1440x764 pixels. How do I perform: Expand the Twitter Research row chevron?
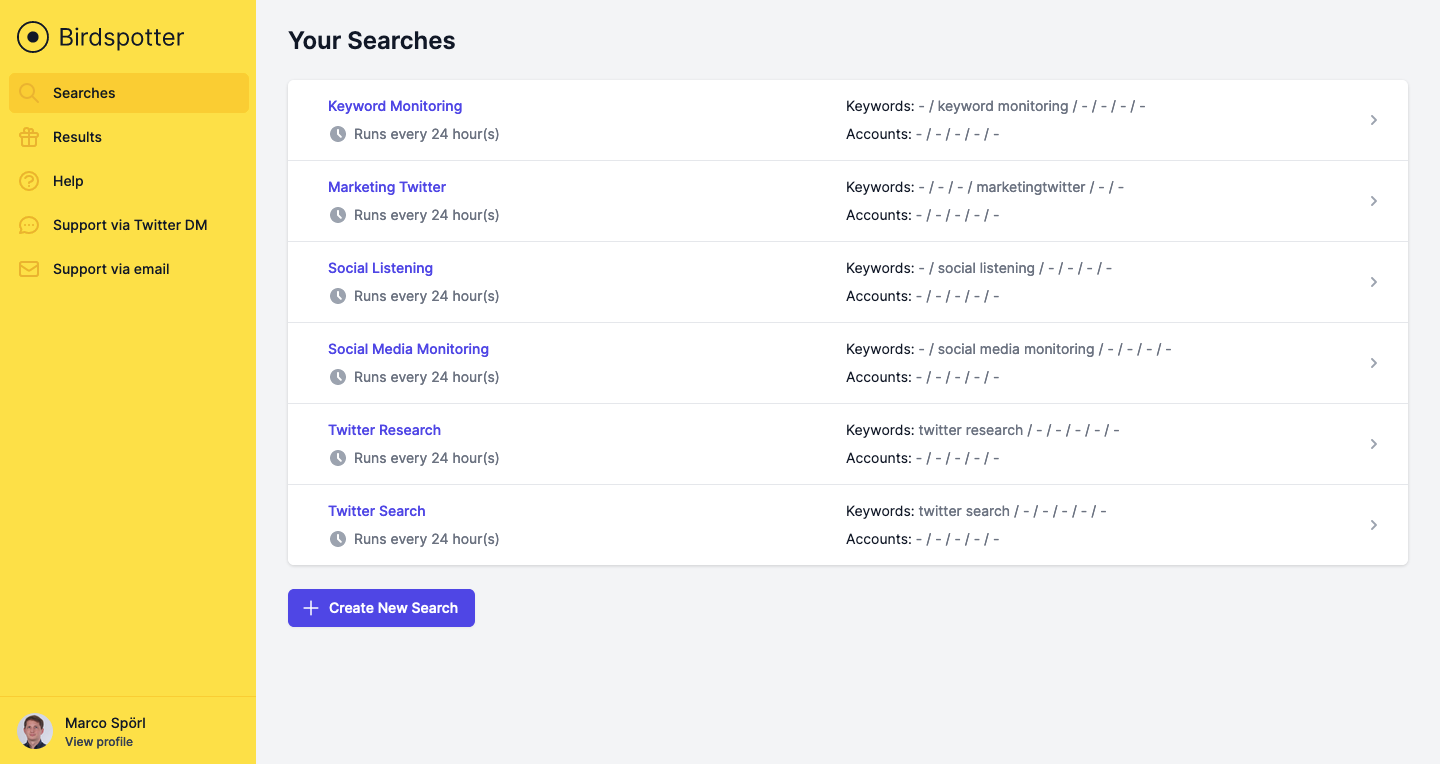pos(1373,443)
